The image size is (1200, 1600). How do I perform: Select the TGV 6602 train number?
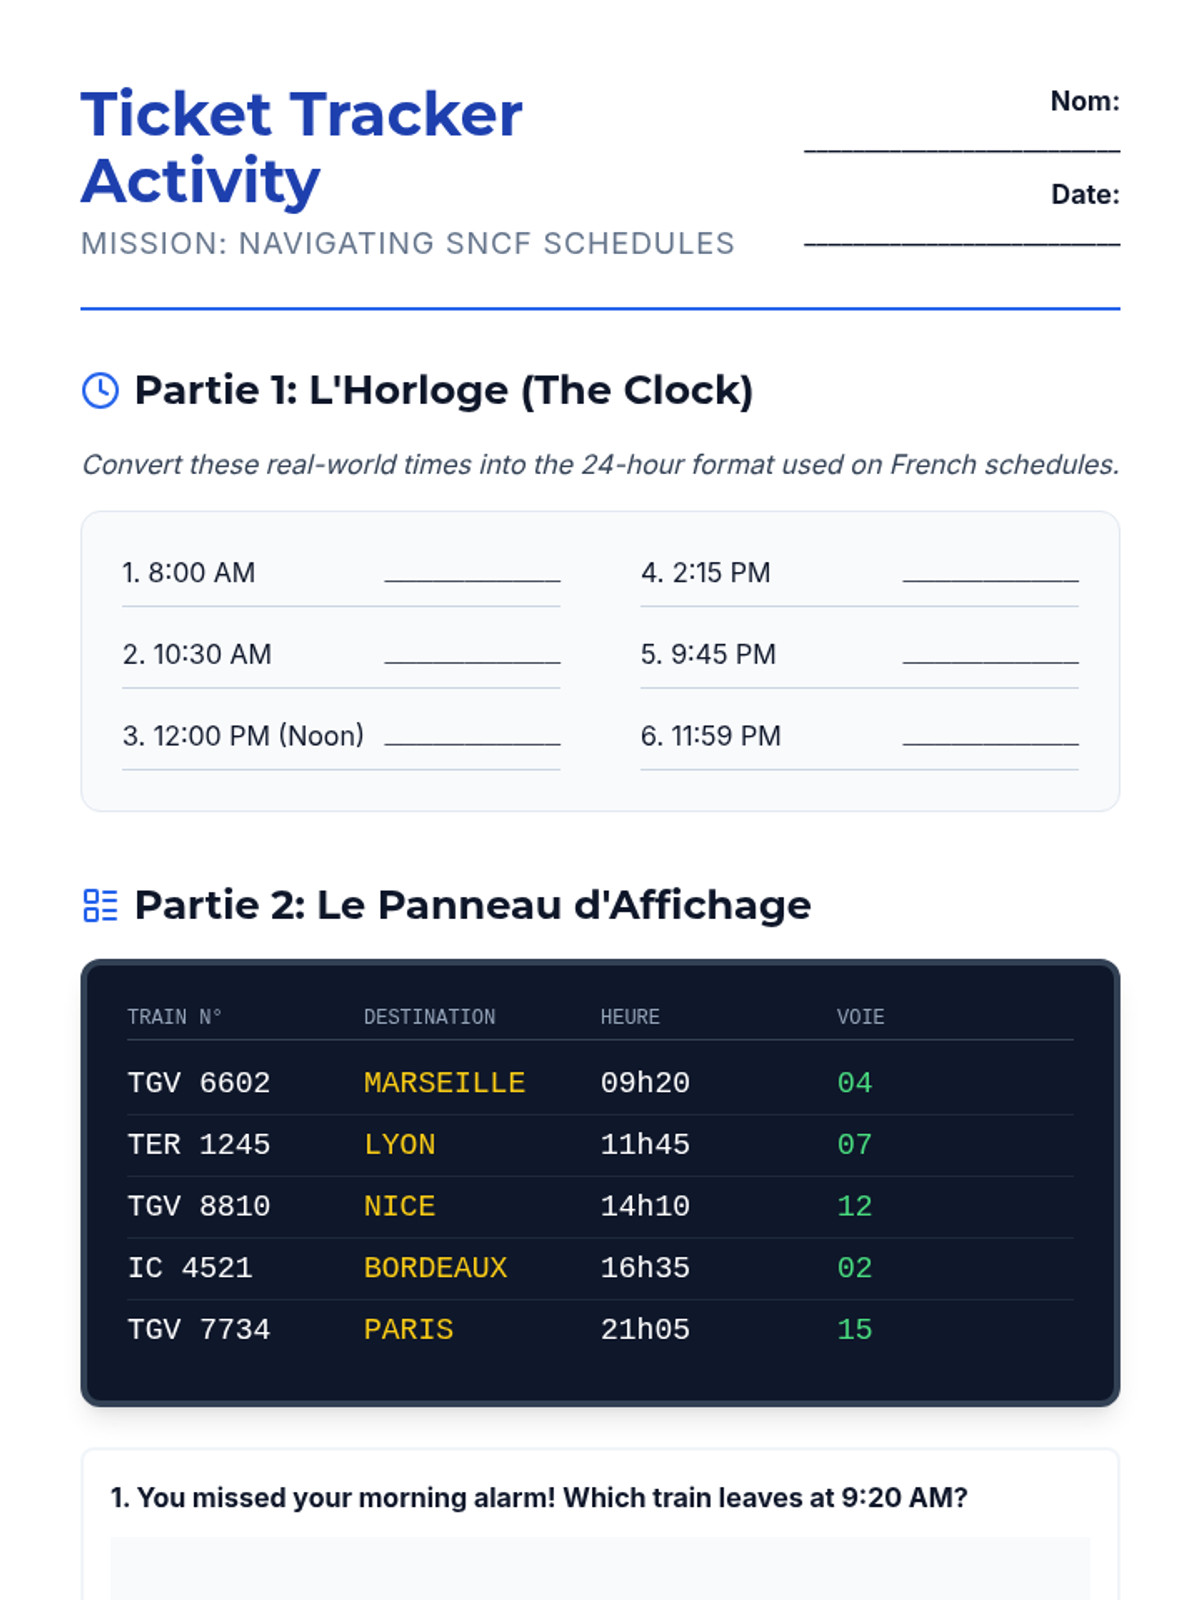[199, 1083]
